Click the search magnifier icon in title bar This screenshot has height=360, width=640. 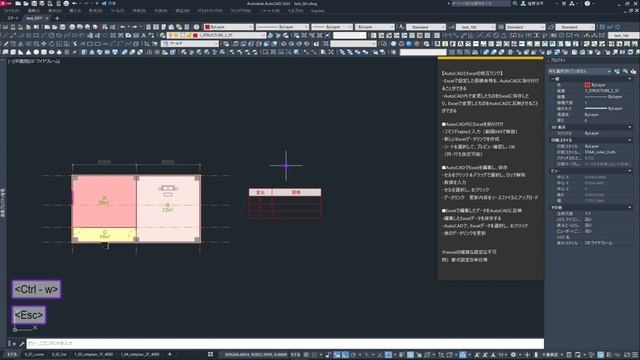coord(515,3)
